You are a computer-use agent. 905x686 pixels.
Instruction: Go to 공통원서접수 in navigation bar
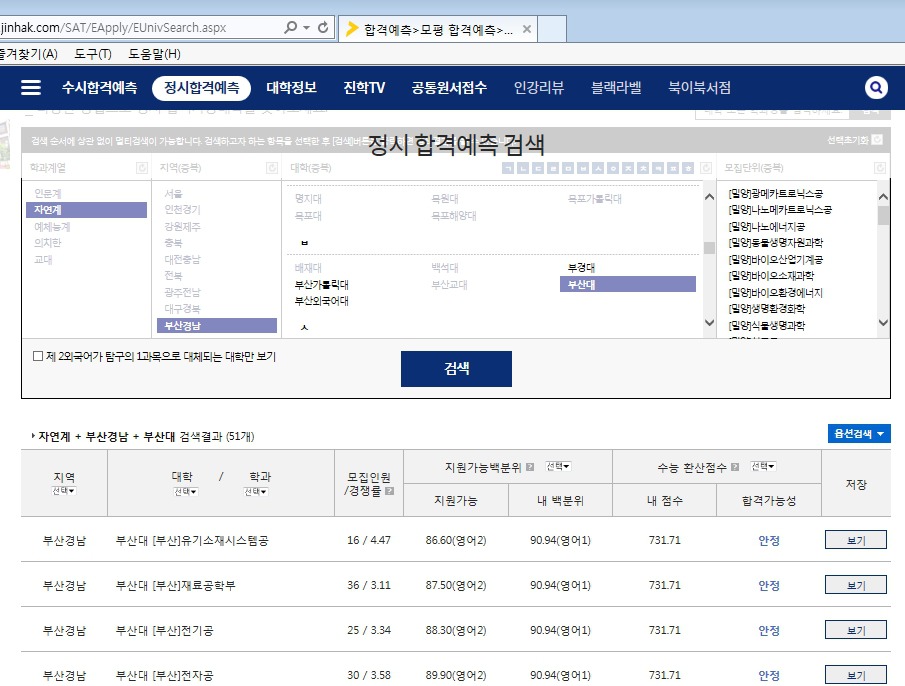pos(449,88)
